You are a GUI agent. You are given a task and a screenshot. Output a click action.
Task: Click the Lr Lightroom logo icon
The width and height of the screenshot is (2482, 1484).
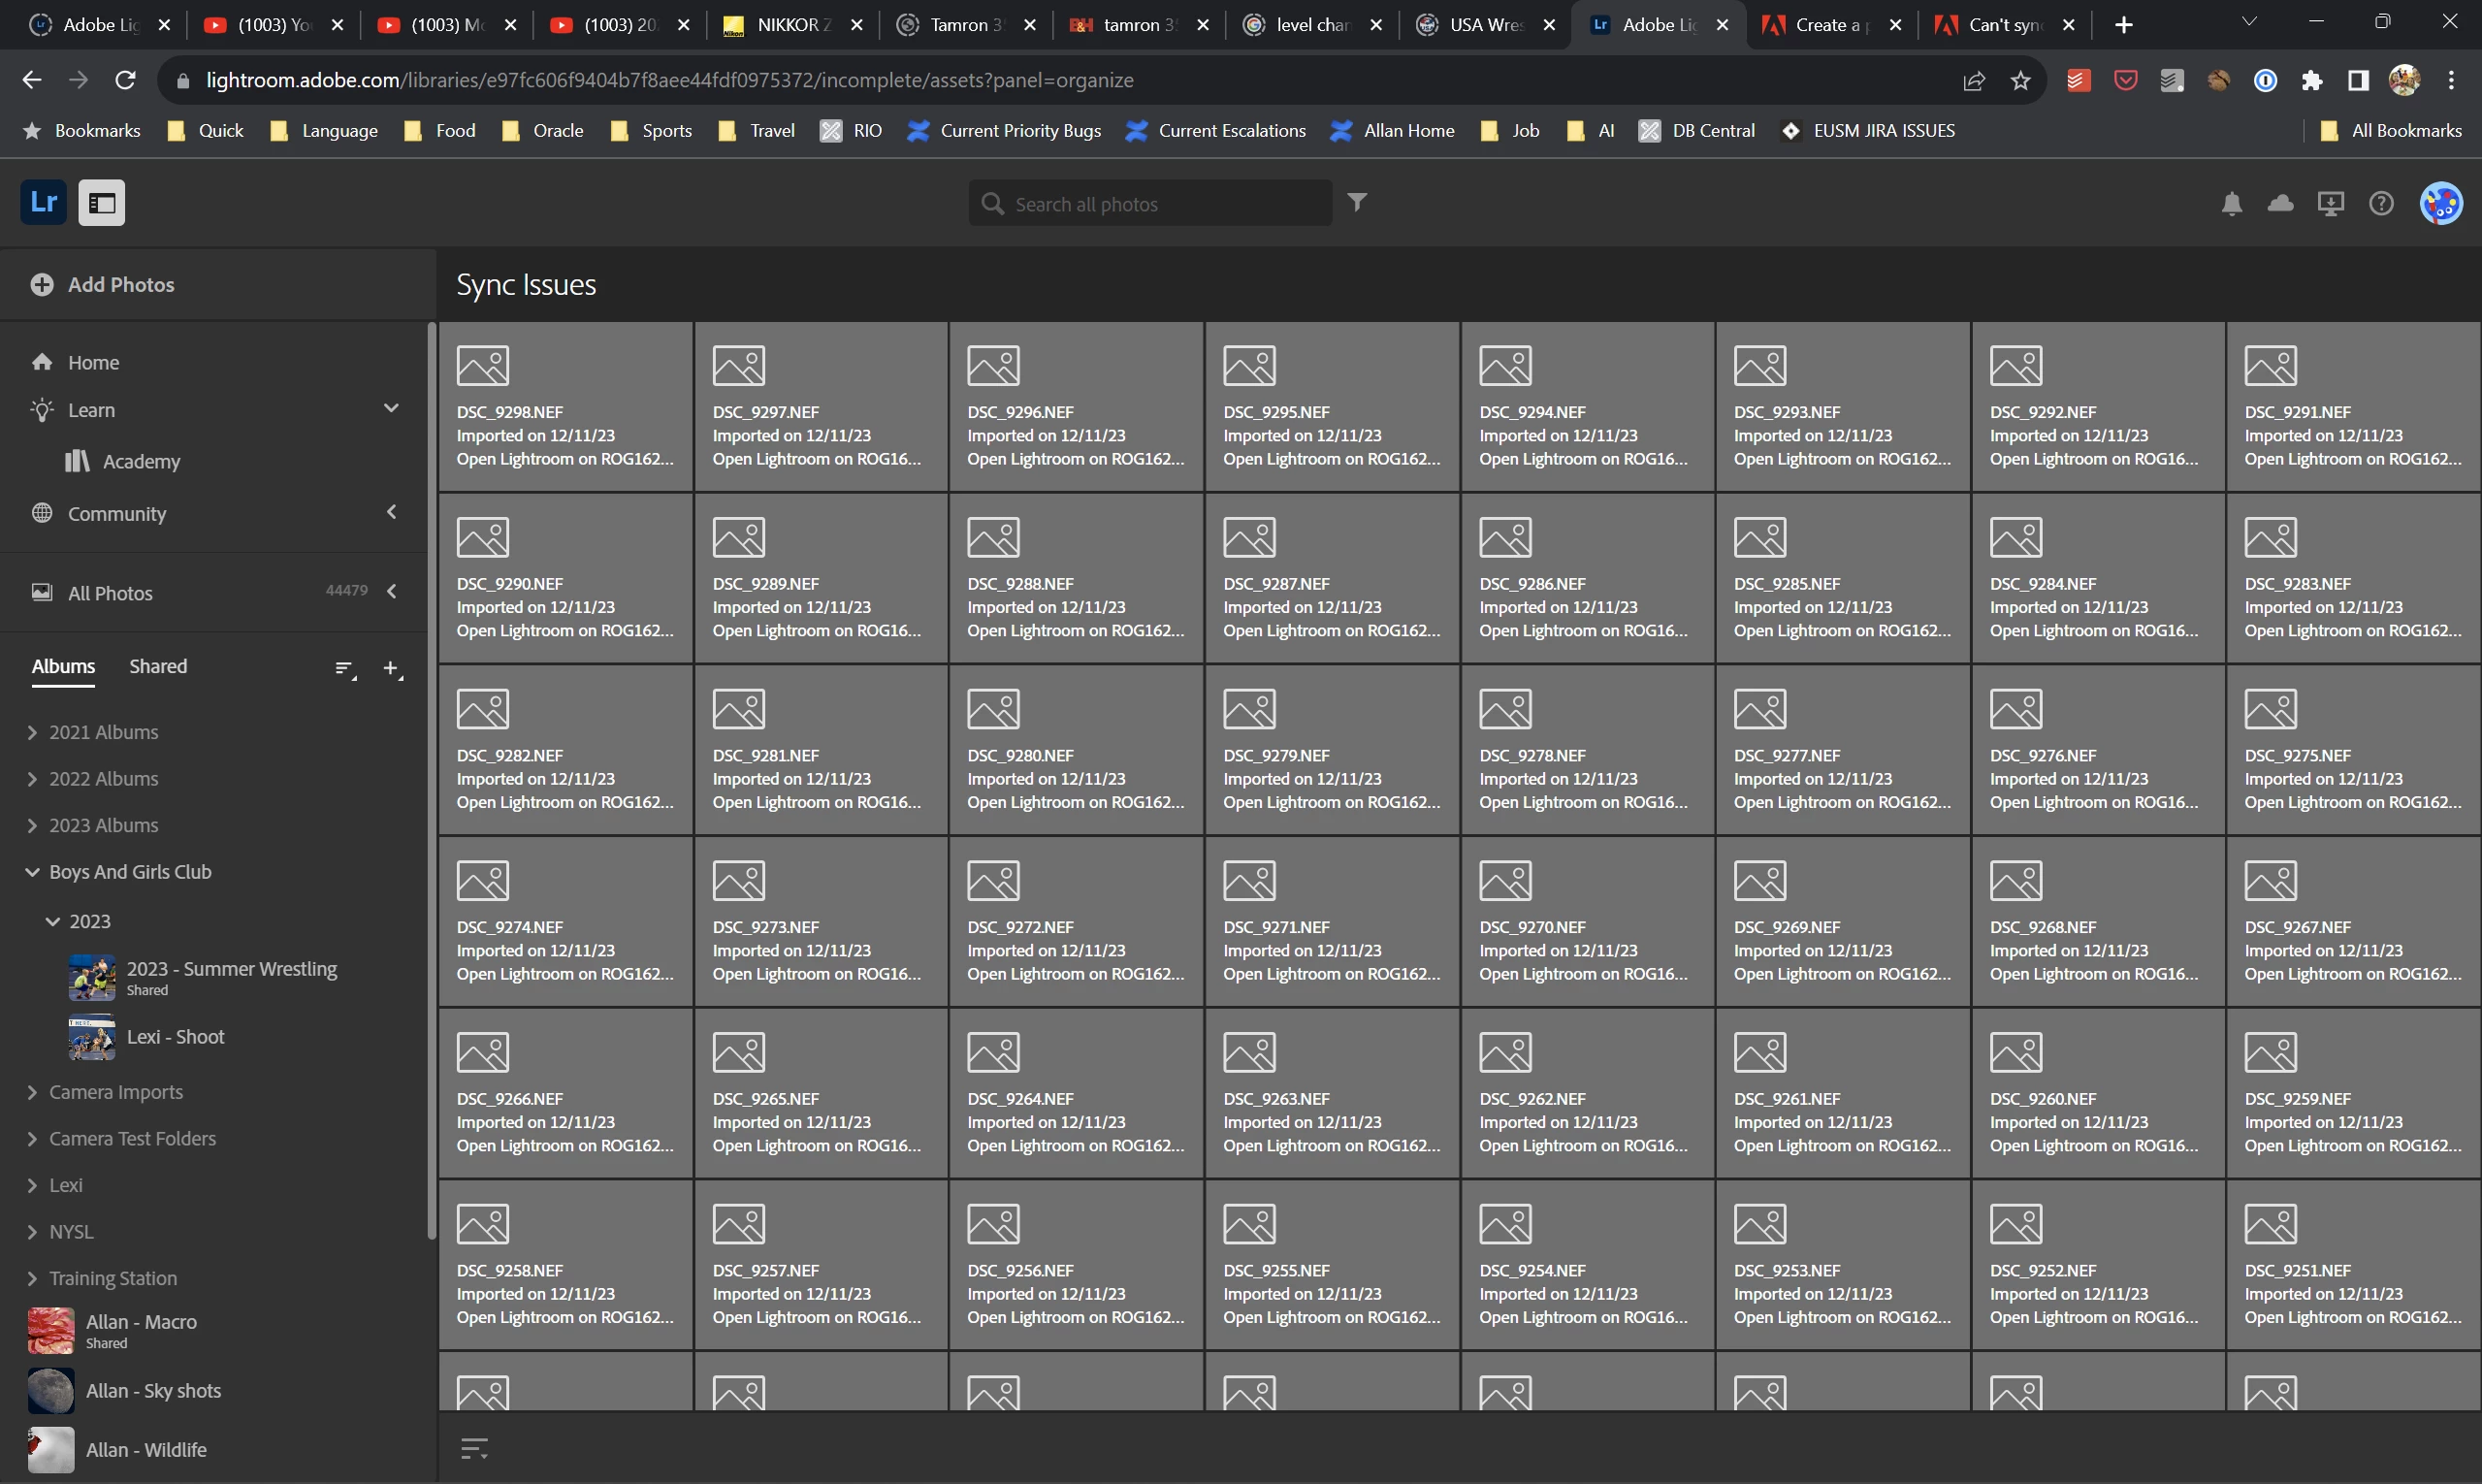[43, 203]
